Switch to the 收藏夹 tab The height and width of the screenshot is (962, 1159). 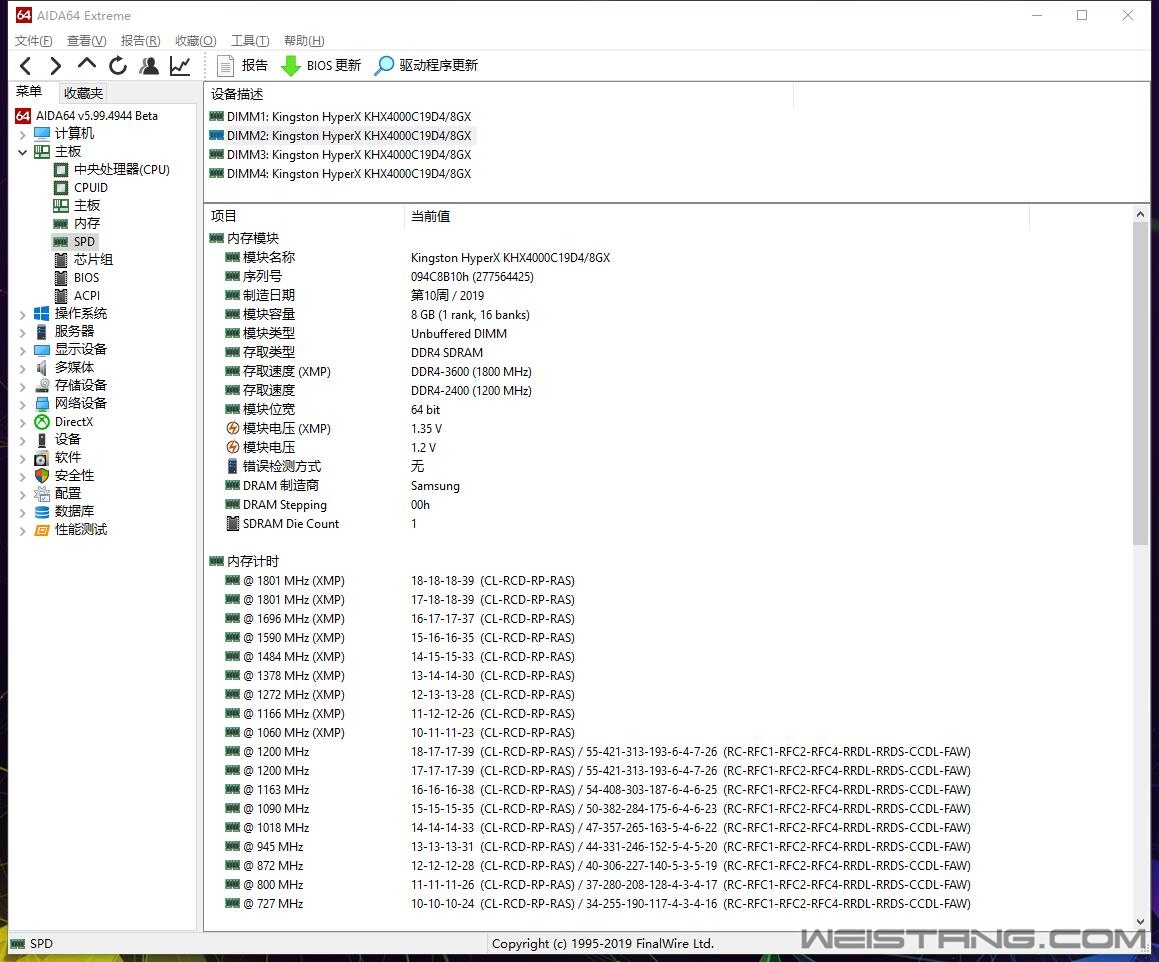pos(83,93)
